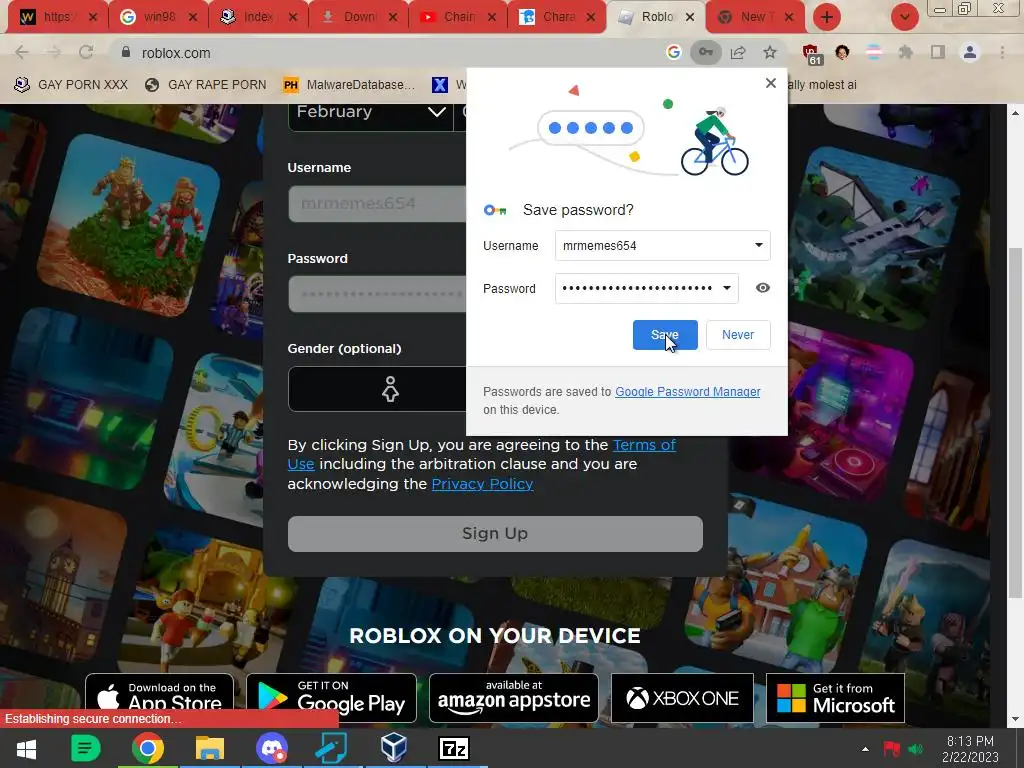Click the blue X bookmark icon
Viewport: 1024px width, 768px height.
tap(440, 84)
